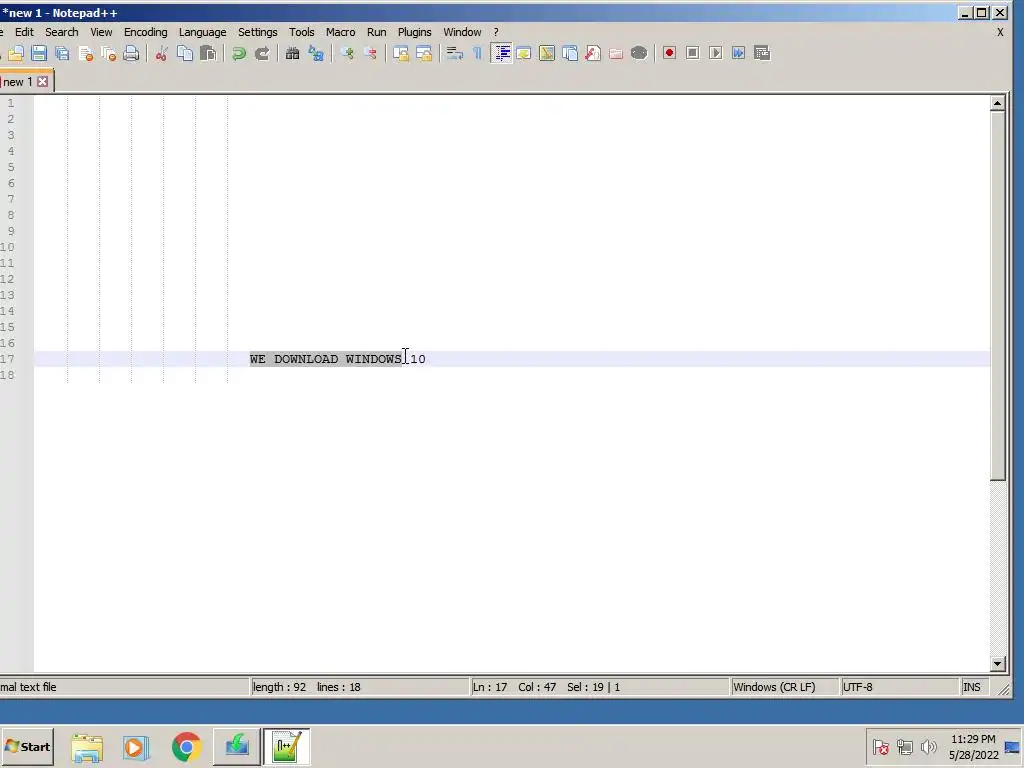Redo the edit using the Redo arrow icon

262,54
